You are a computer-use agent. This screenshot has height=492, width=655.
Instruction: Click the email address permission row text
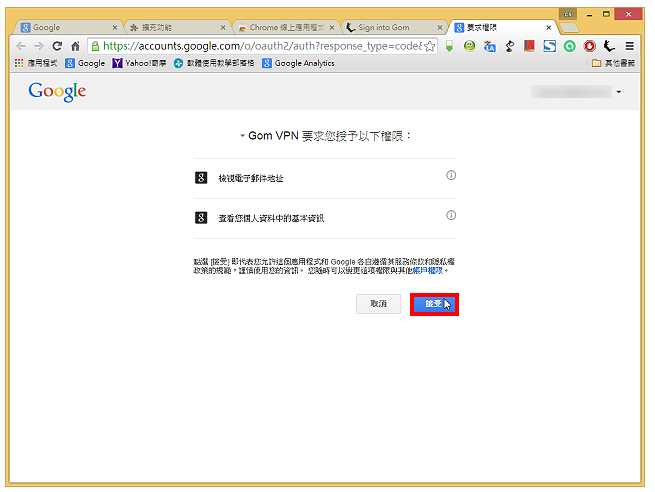pyautogui.click(x=251, y=178)
